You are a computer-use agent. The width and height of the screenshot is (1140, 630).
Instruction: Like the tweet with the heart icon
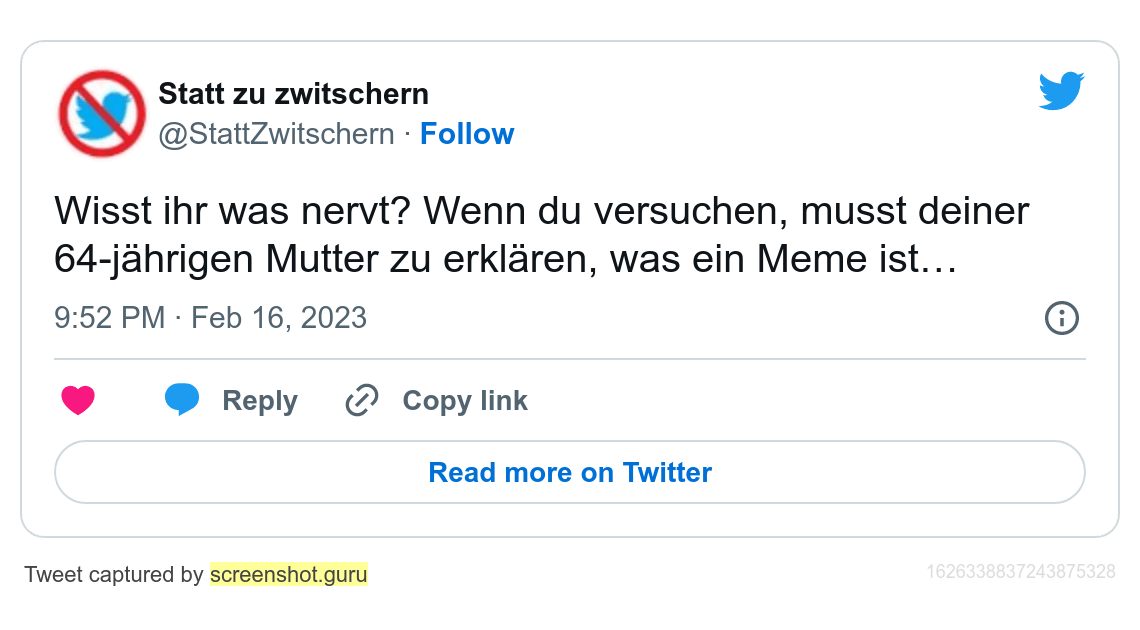tap(78, 401)
